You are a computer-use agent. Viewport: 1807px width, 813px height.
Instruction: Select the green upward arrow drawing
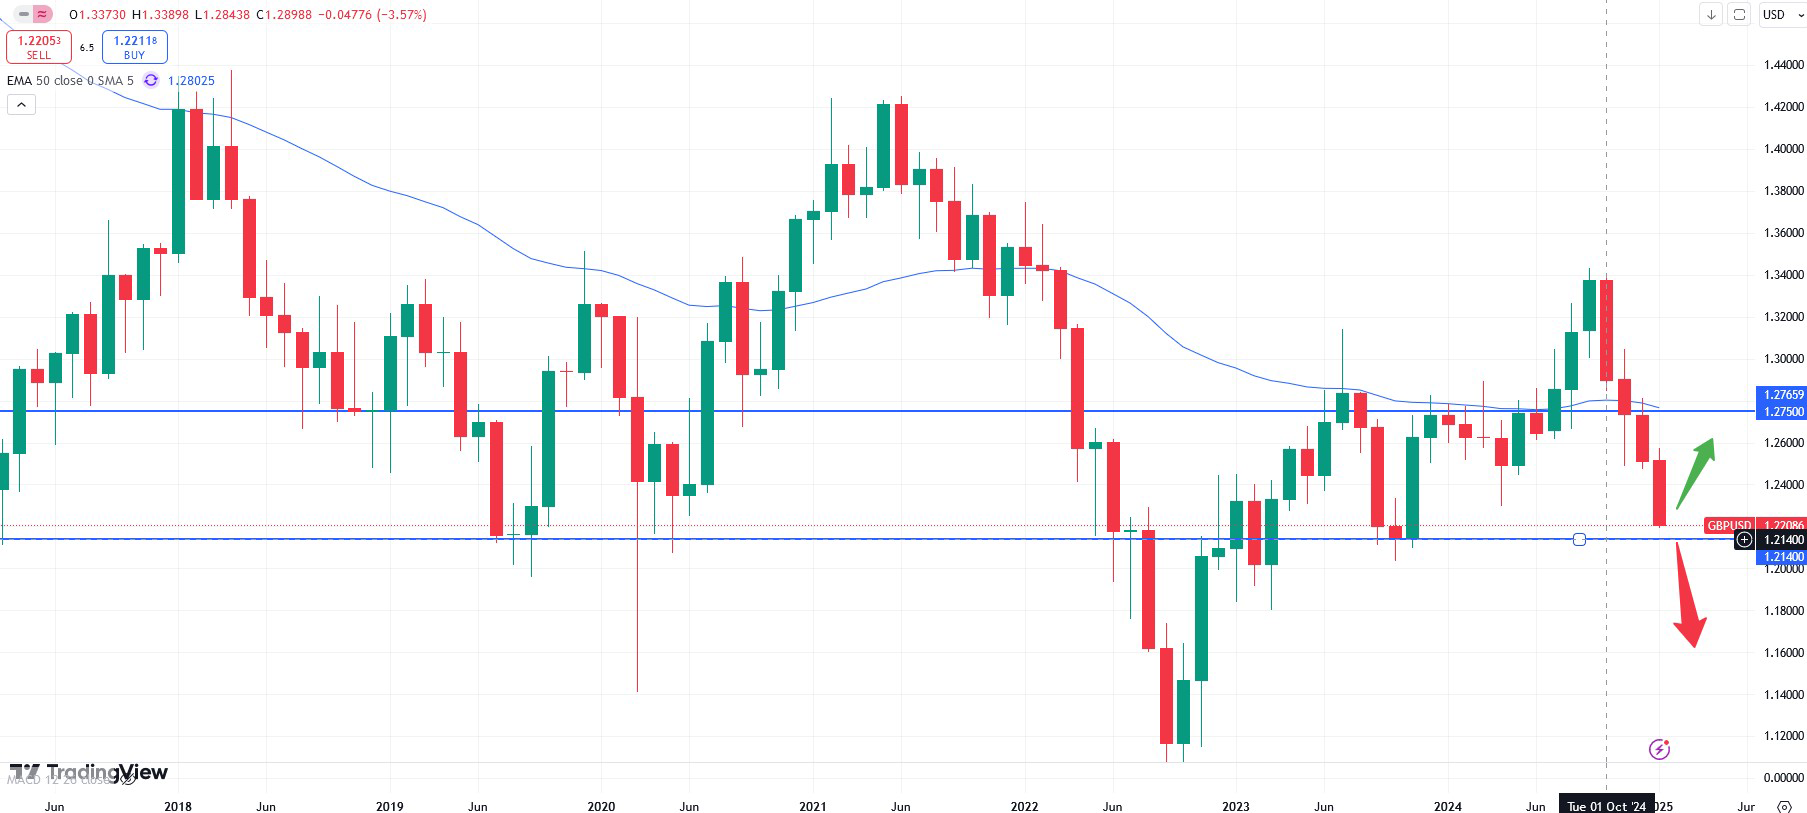[1696, 471]
